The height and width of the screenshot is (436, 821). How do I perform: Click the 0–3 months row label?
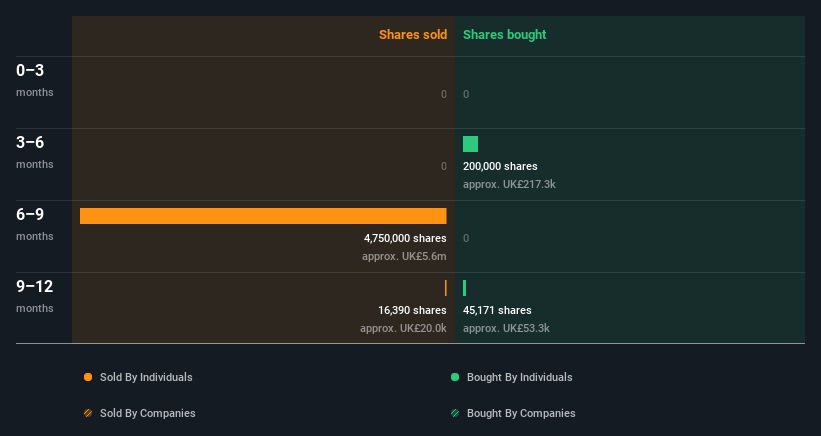35,80
